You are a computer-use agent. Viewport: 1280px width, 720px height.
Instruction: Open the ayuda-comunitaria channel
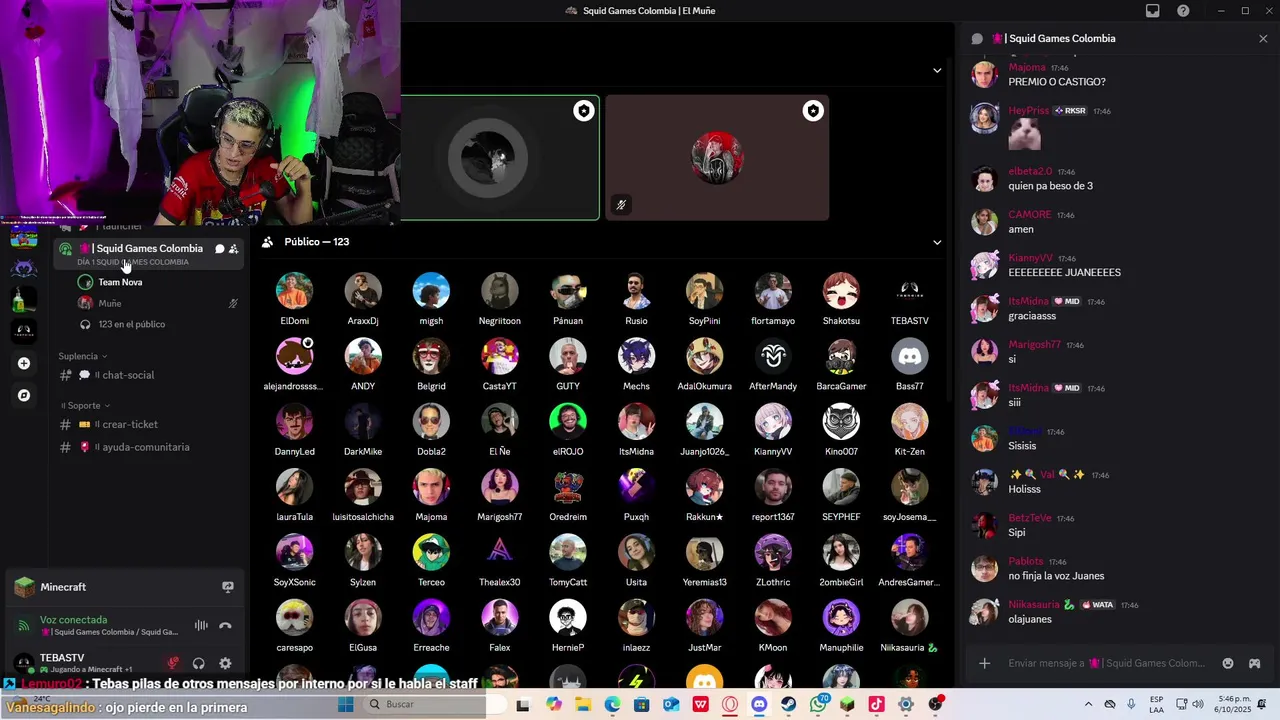coord(148,447)
